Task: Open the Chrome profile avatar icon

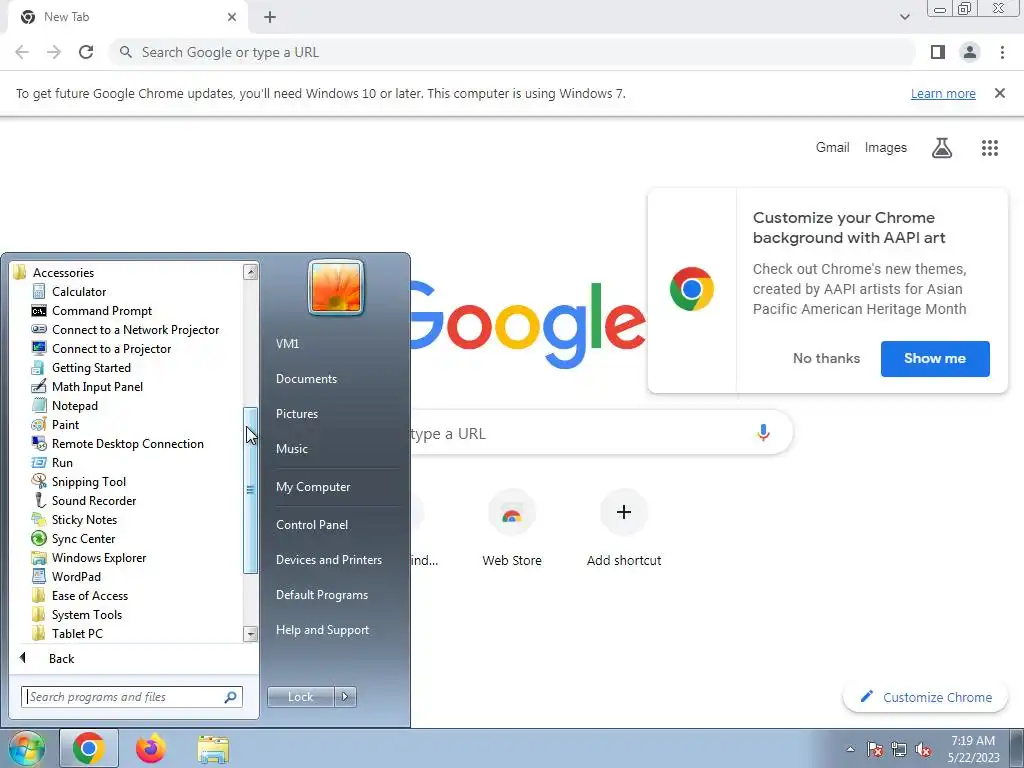Action: click(970, 52)
